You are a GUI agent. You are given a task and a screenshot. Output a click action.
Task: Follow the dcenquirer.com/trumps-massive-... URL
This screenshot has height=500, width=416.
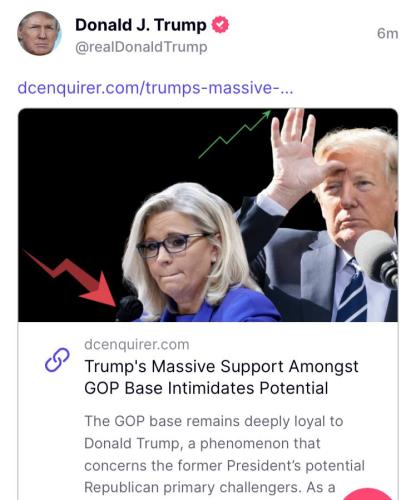coord(155,88)
